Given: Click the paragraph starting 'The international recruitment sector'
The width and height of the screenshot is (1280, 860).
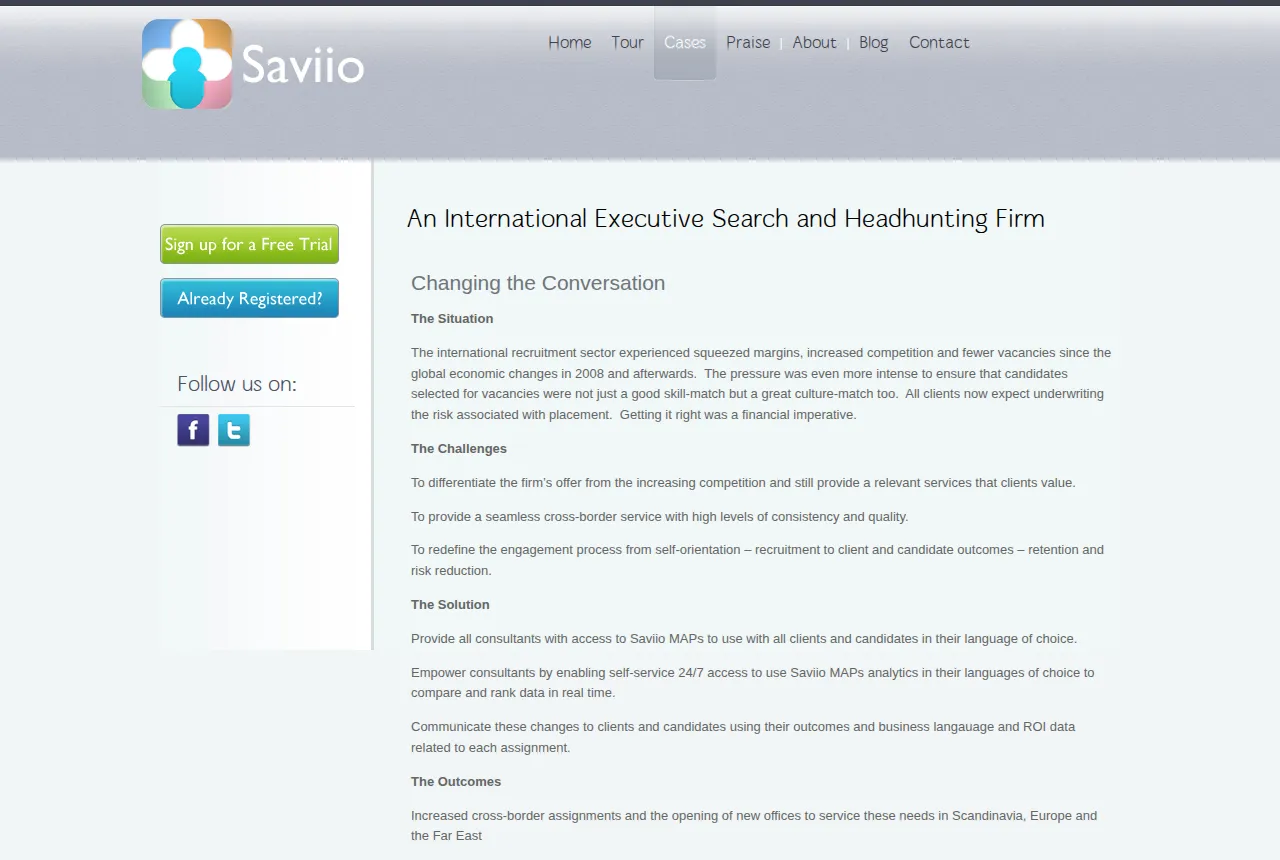Looking at the screenshot, I should (761, 384).
